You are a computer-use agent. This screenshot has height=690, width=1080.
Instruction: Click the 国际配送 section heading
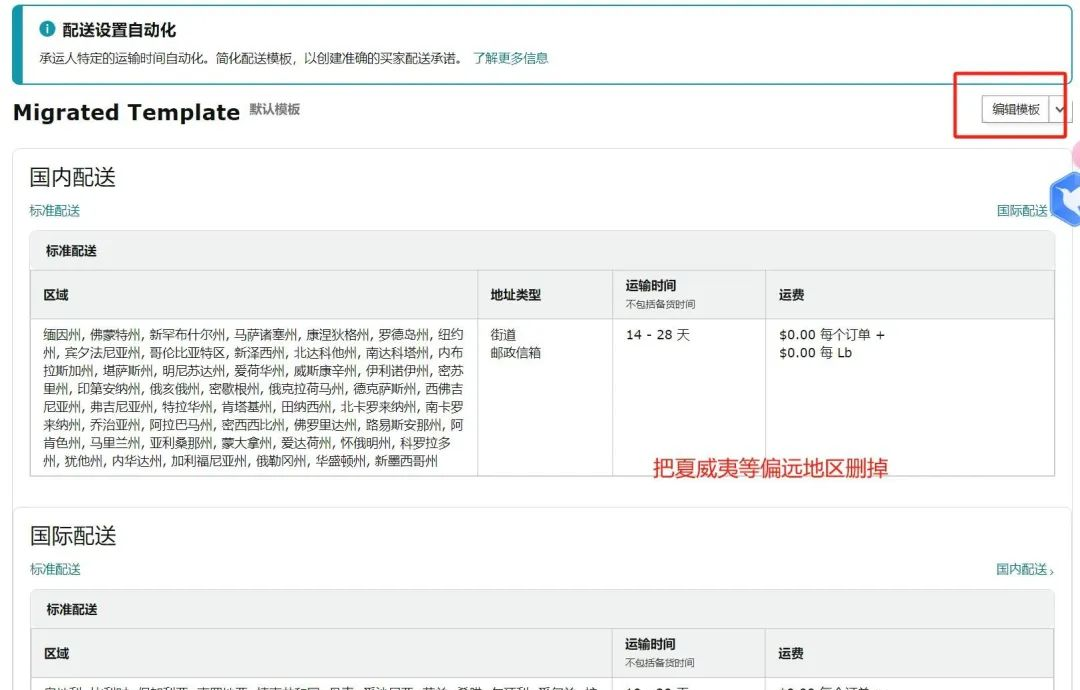click(73, 536)
